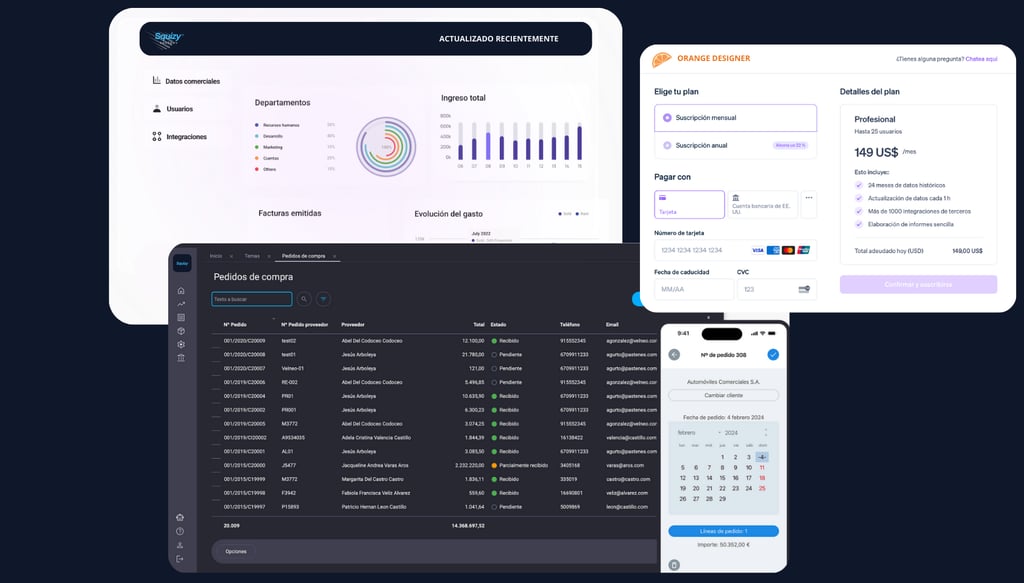The width and height of the screenshot is (1024, 583).
Task: Click the trash icon at phone bottom
Action: (674, 565)
